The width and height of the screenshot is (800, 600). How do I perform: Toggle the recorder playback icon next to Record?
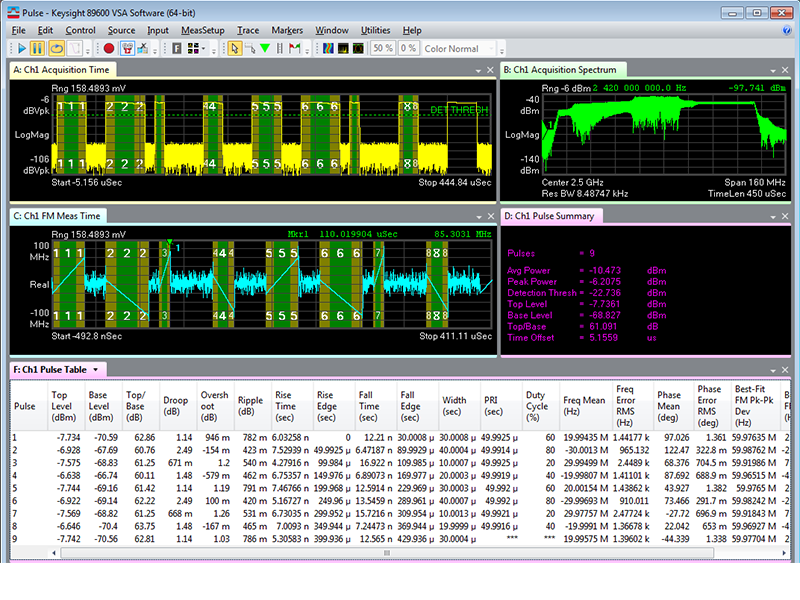126,48
